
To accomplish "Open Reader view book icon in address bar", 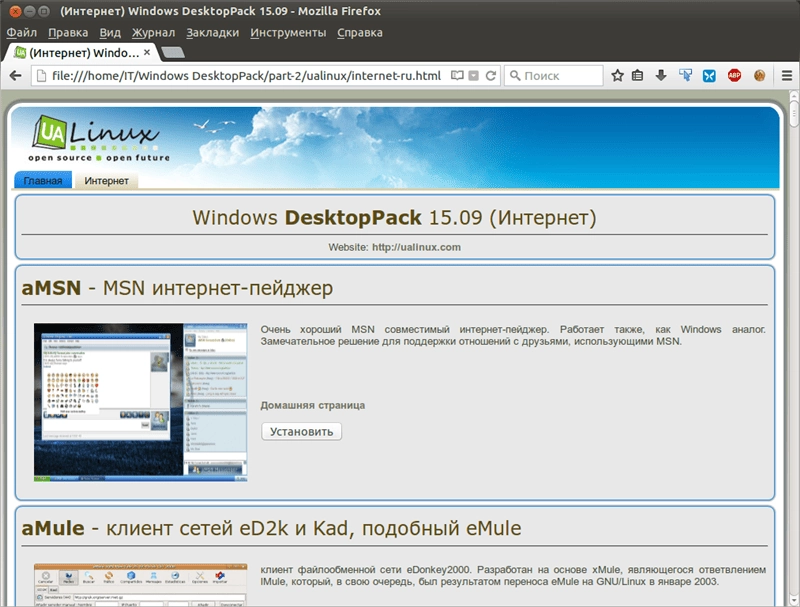I will tap(457, 75).
